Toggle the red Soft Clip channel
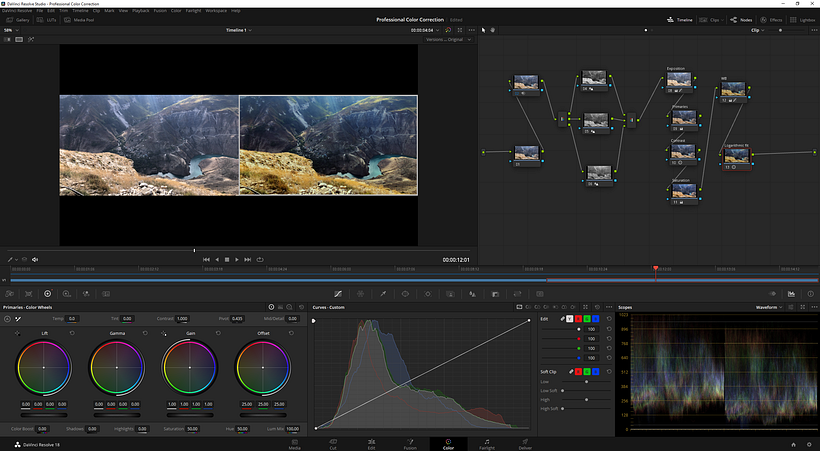Image resolution: width=820 pixels, height=451 pixels. pos(578,371)
